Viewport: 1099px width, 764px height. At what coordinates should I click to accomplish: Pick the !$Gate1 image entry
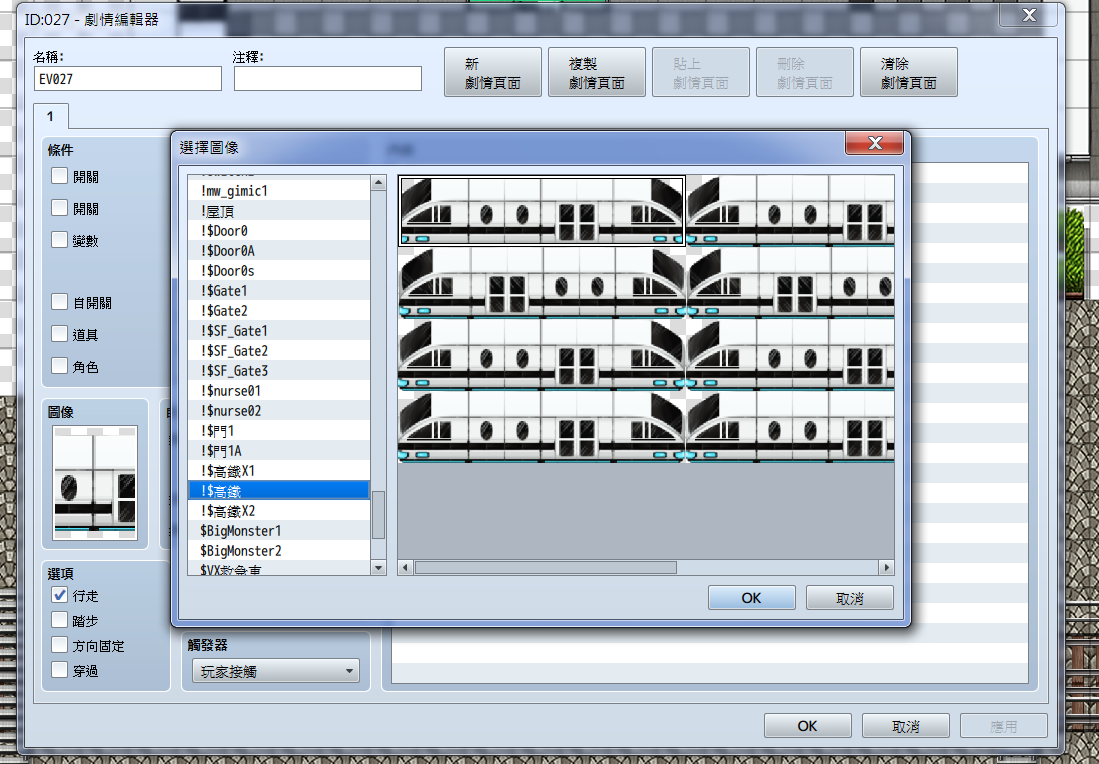pyautogui.click(x=279, y=291)
